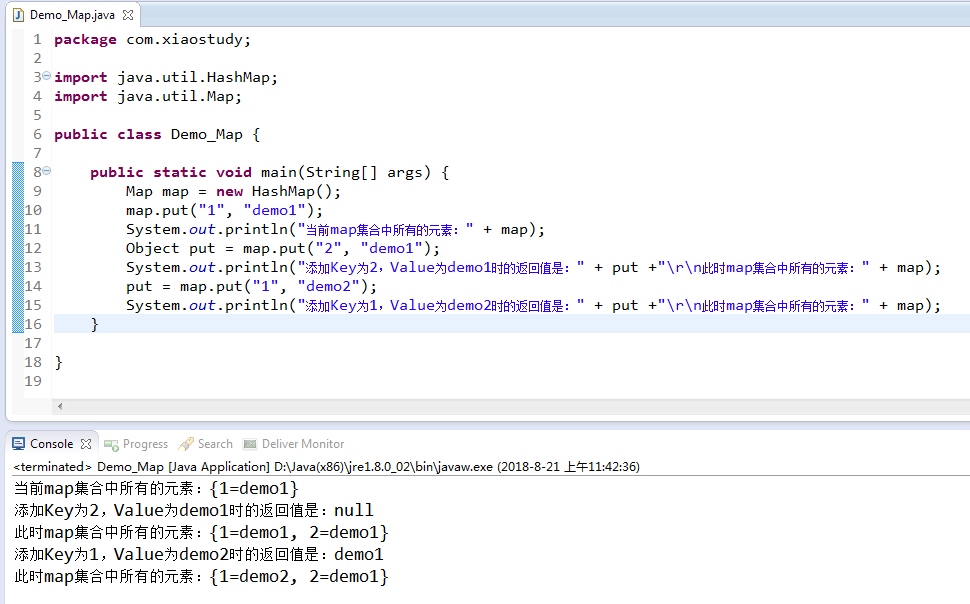Screen dimensions: 970x604
Task: Collapse the main method fold marker
Action: [46, 171]
